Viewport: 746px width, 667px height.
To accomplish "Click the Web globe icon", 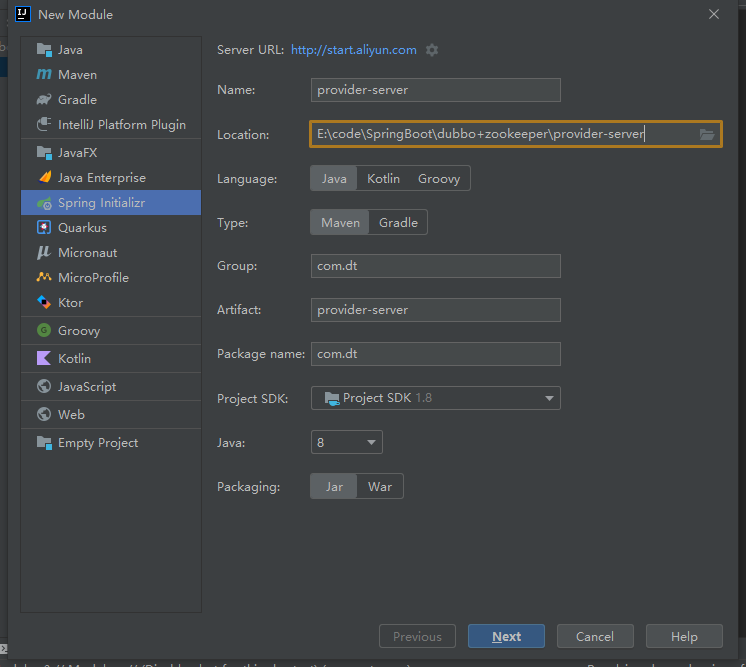I will pyautogui.click(x=44, y=414).
